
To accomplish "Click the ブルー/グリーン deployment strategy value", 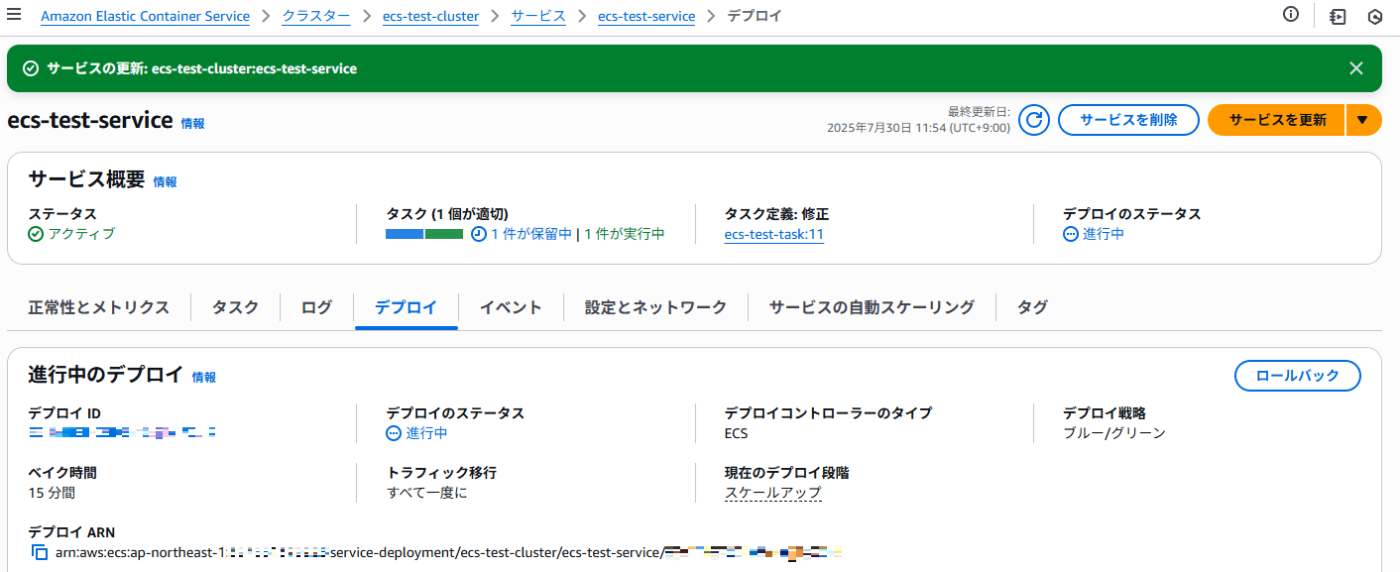I will click(1114, 433).
